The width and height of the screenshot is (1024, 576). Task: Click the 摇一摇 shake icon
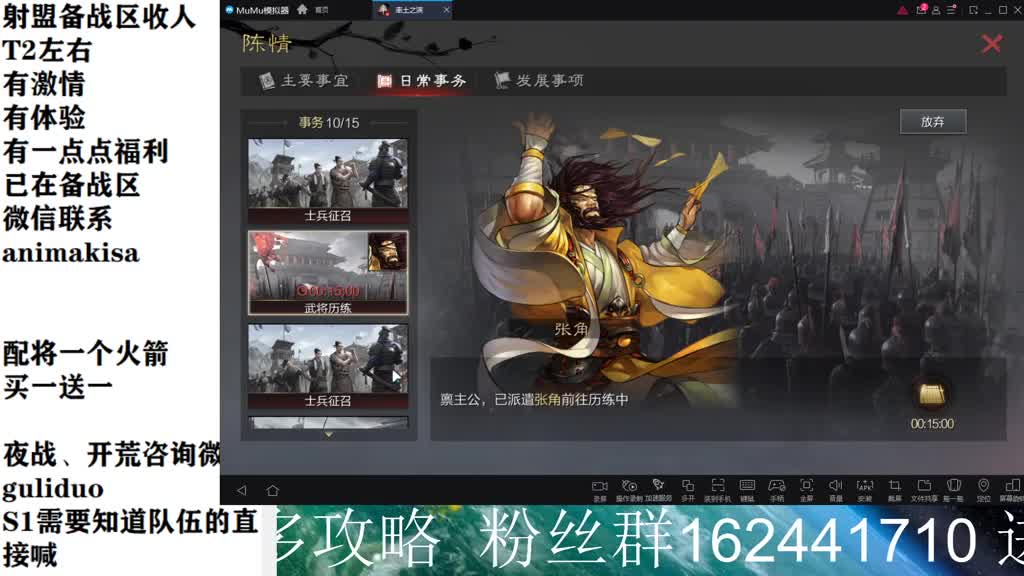pos(953,486)
